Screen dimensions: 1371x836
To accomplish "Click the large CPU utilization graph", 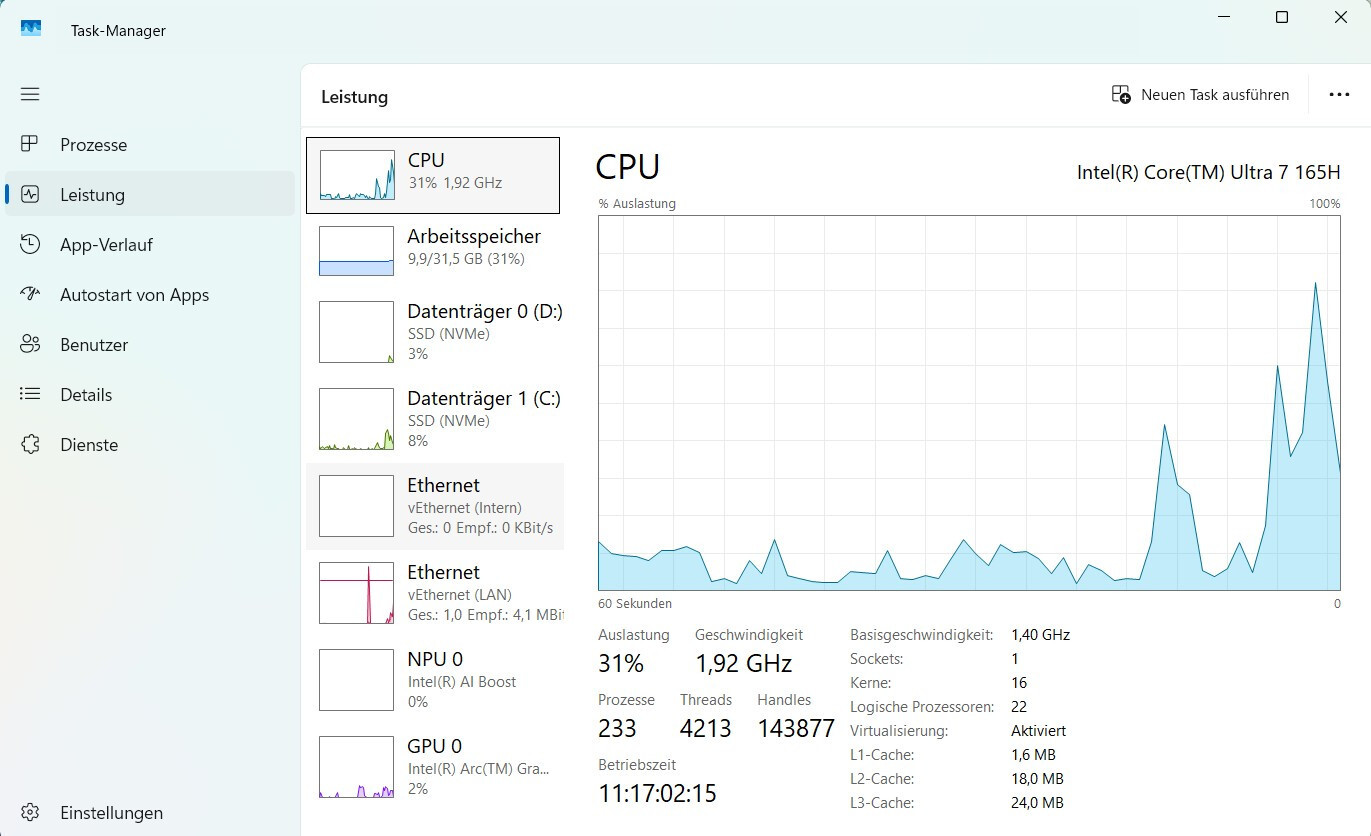I will 969,403.
